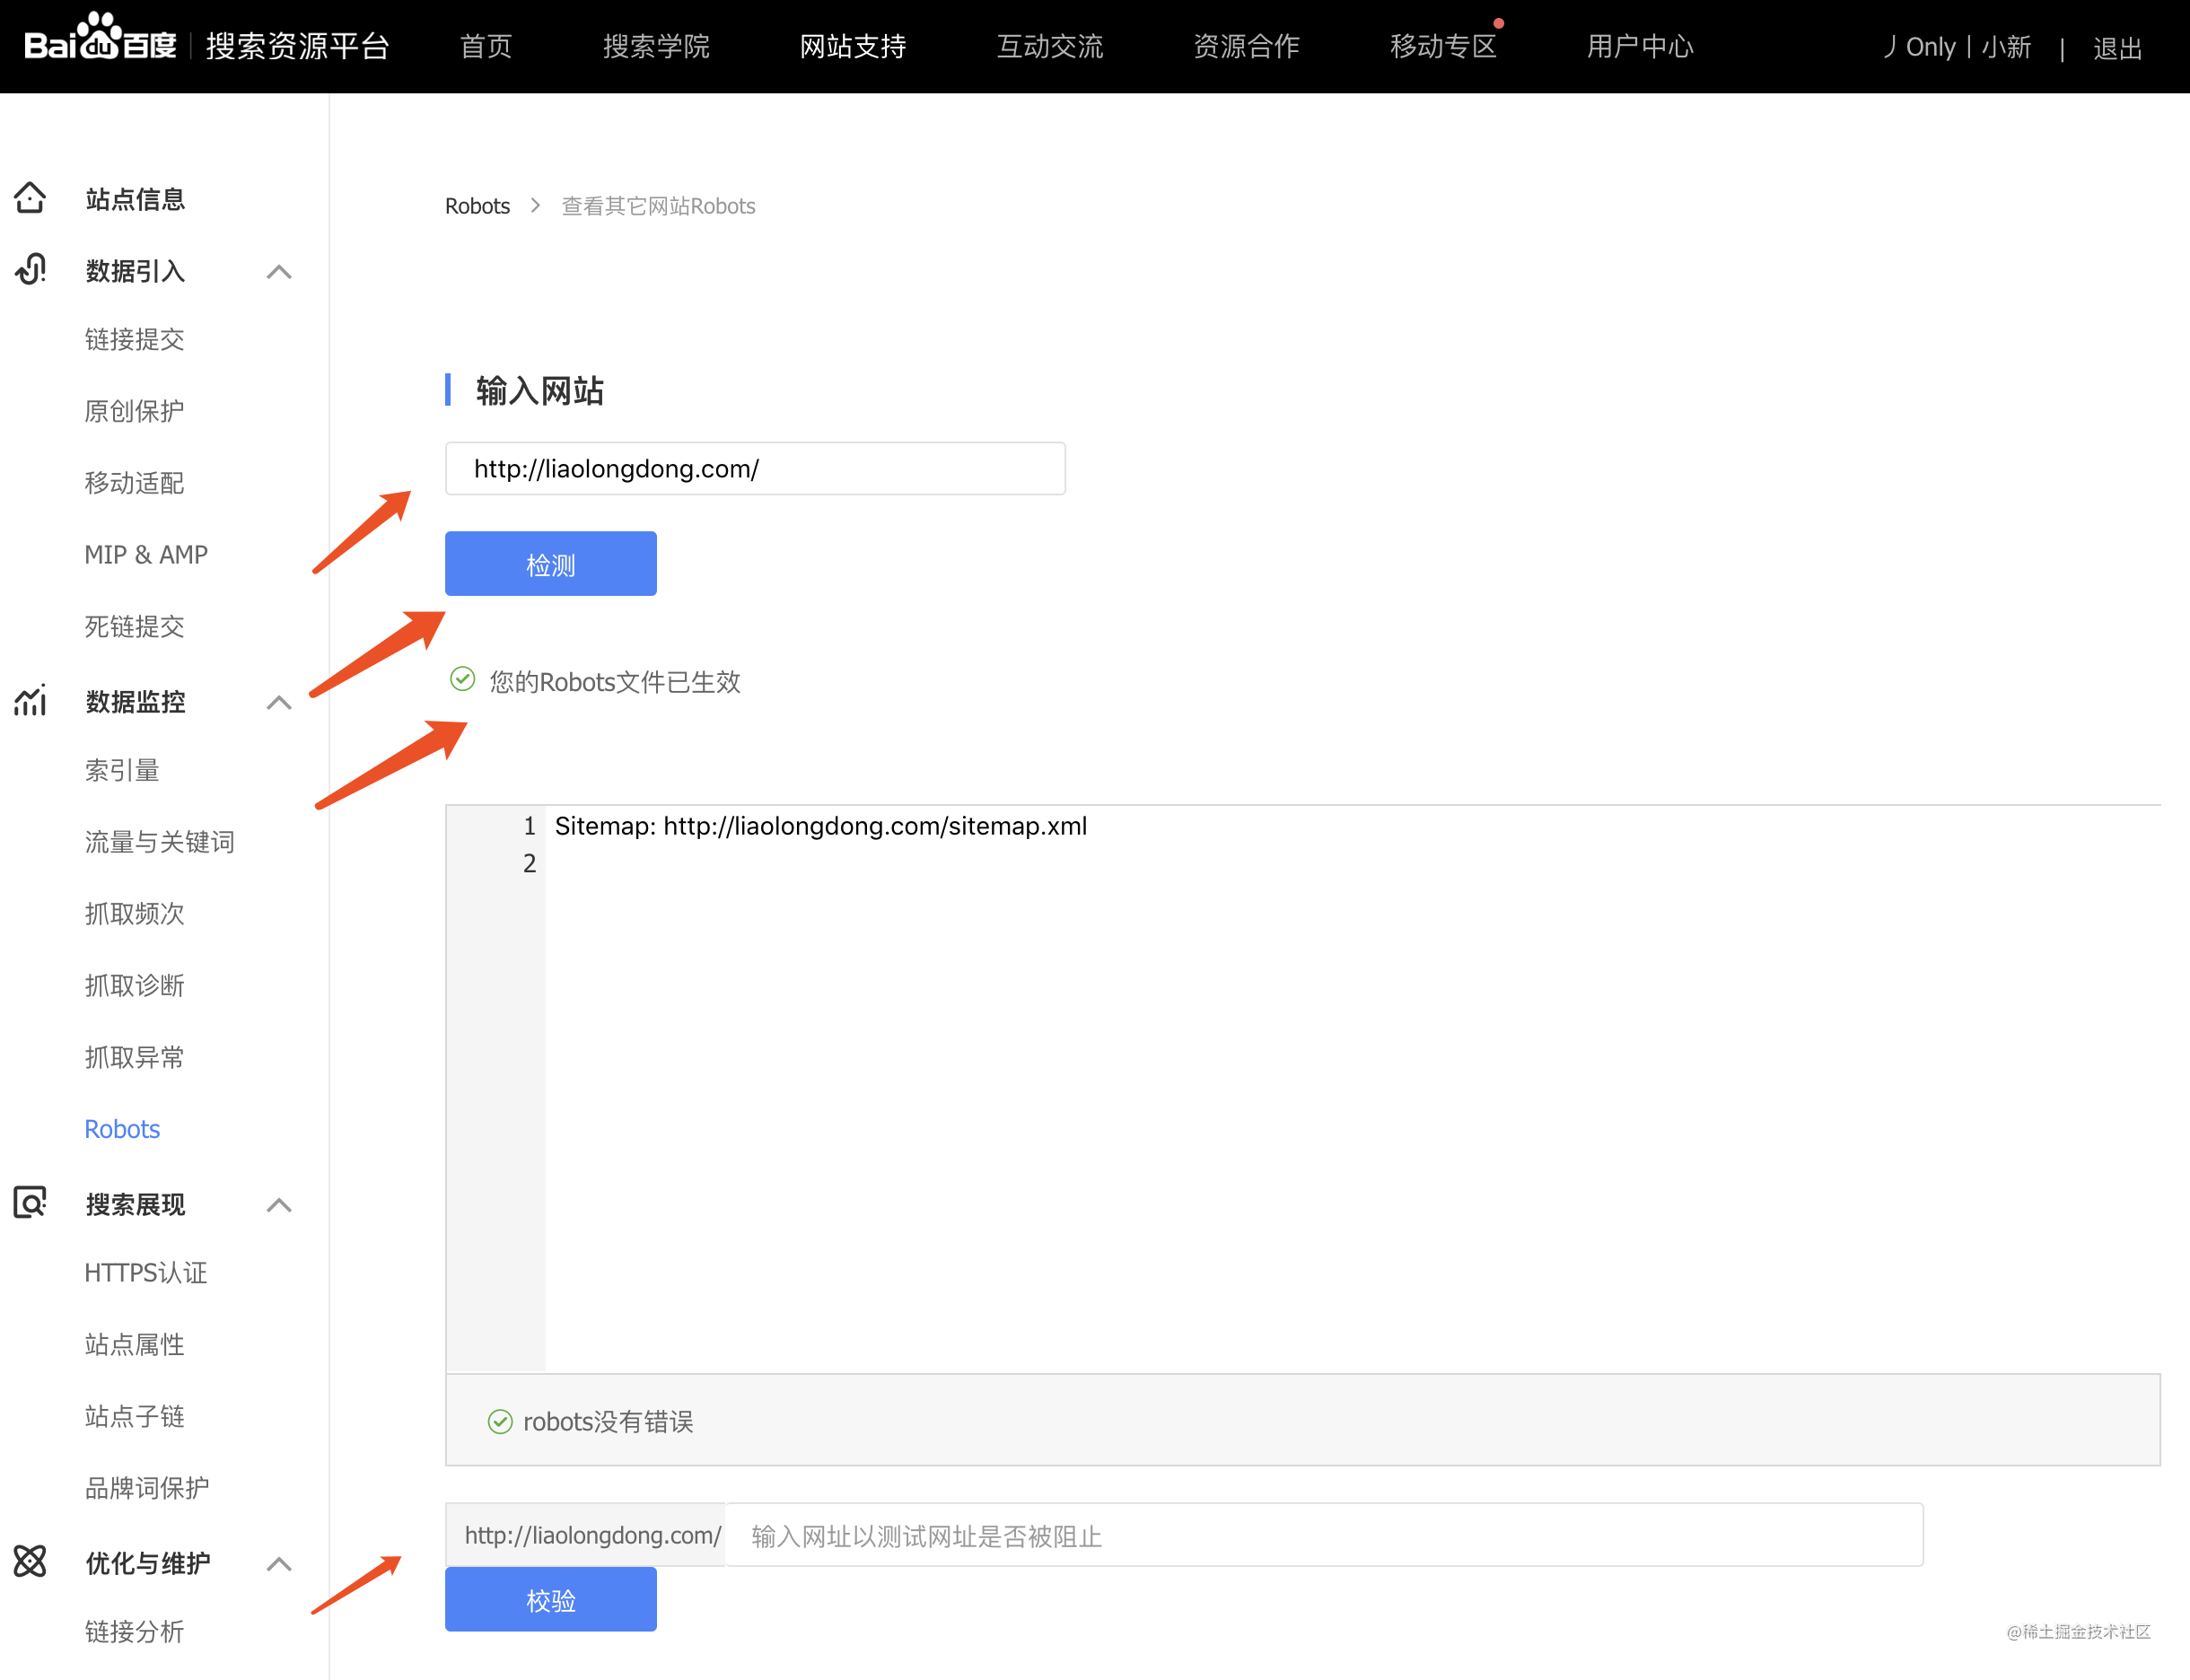Click inside the robots content editor
The image size is (2190, 1680).
pyautogui.click(x=1352, y=1090)
